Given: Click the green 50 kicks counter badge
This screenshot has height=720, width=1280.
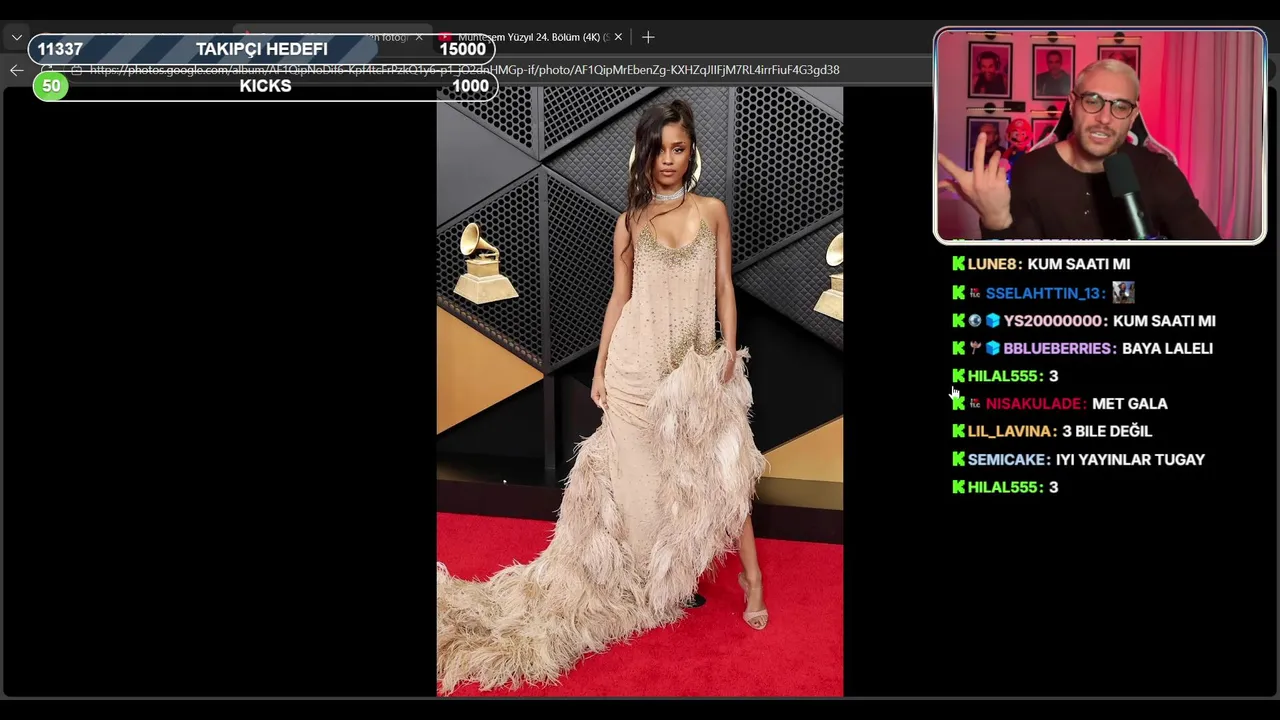Looking at the screenshot, I should tap(51, 86).
